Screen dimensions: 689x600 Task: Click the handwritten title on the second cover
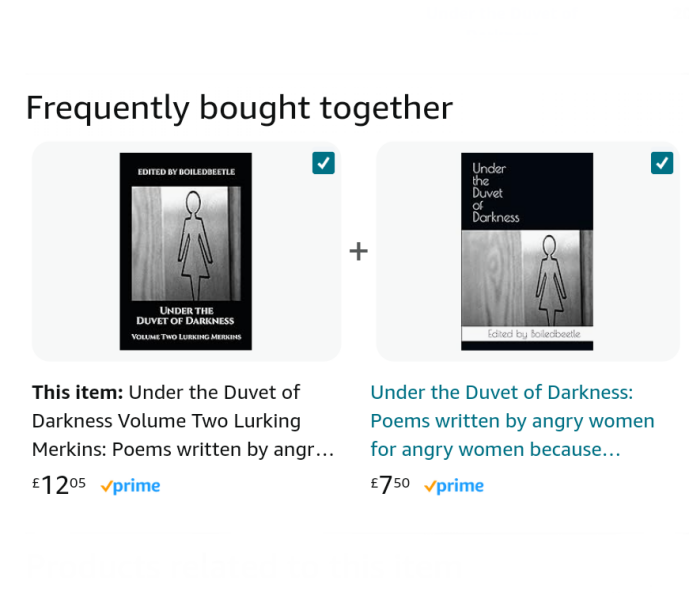(x=494, y=192)
